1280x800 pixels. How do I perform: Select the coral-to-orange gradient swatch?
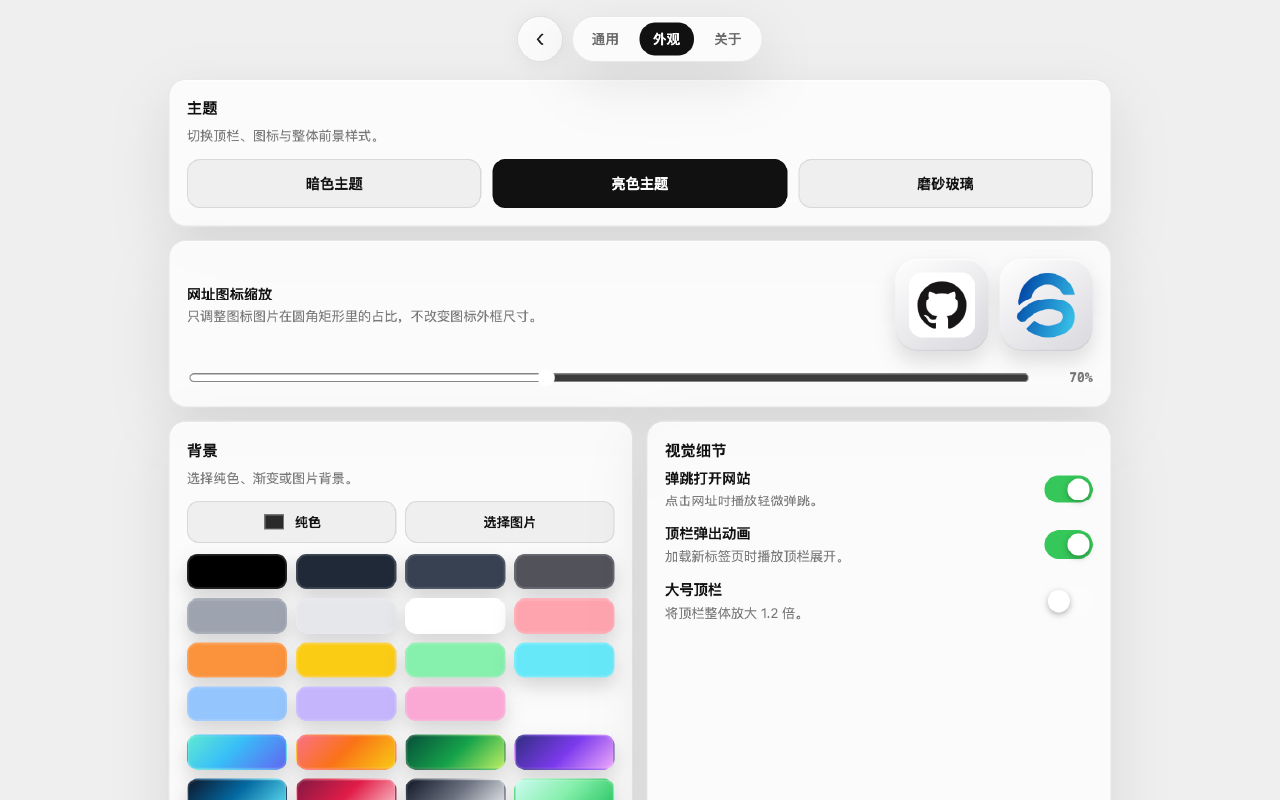(346, 752)
